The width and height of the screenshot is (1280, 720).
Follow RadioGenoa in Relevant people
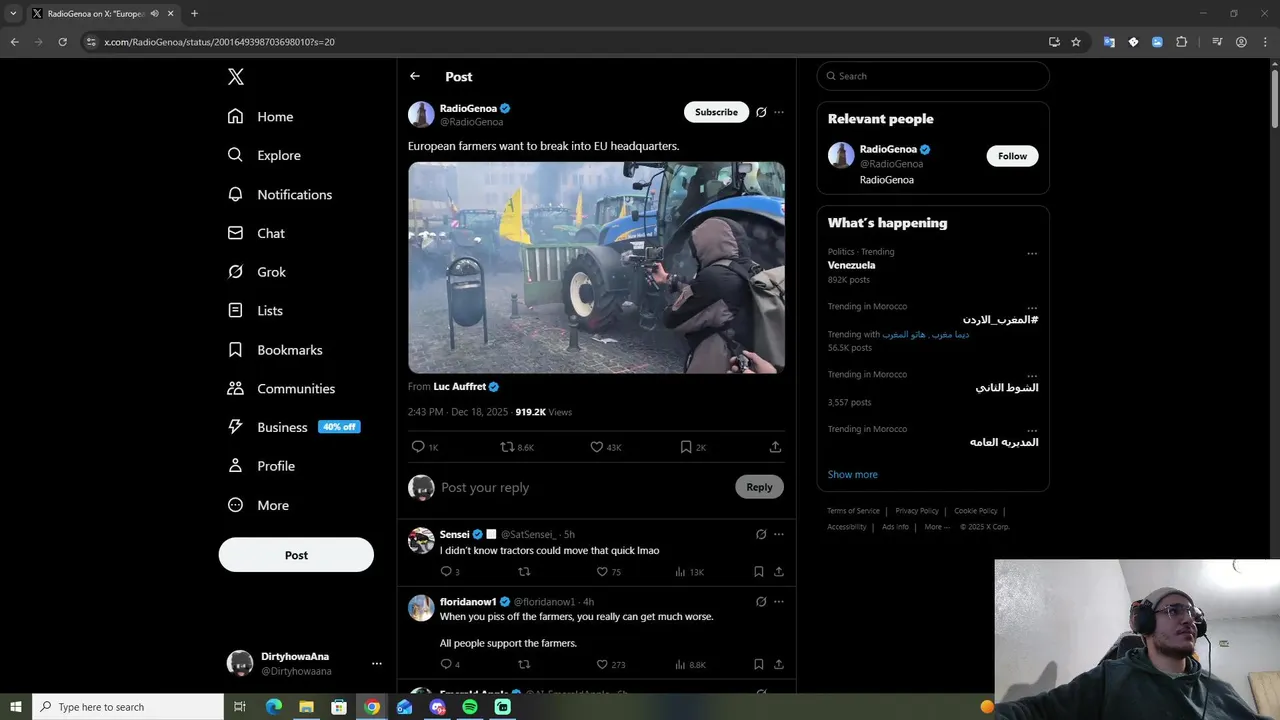tap(1012, 156)
